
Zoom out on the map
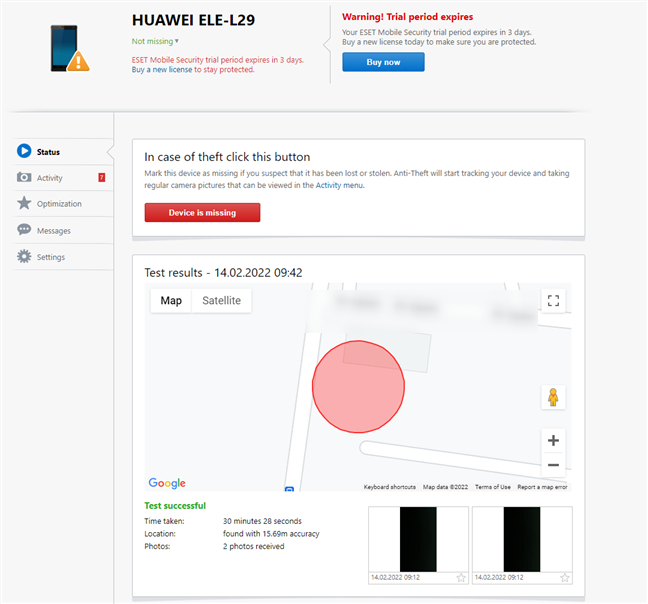553,465
